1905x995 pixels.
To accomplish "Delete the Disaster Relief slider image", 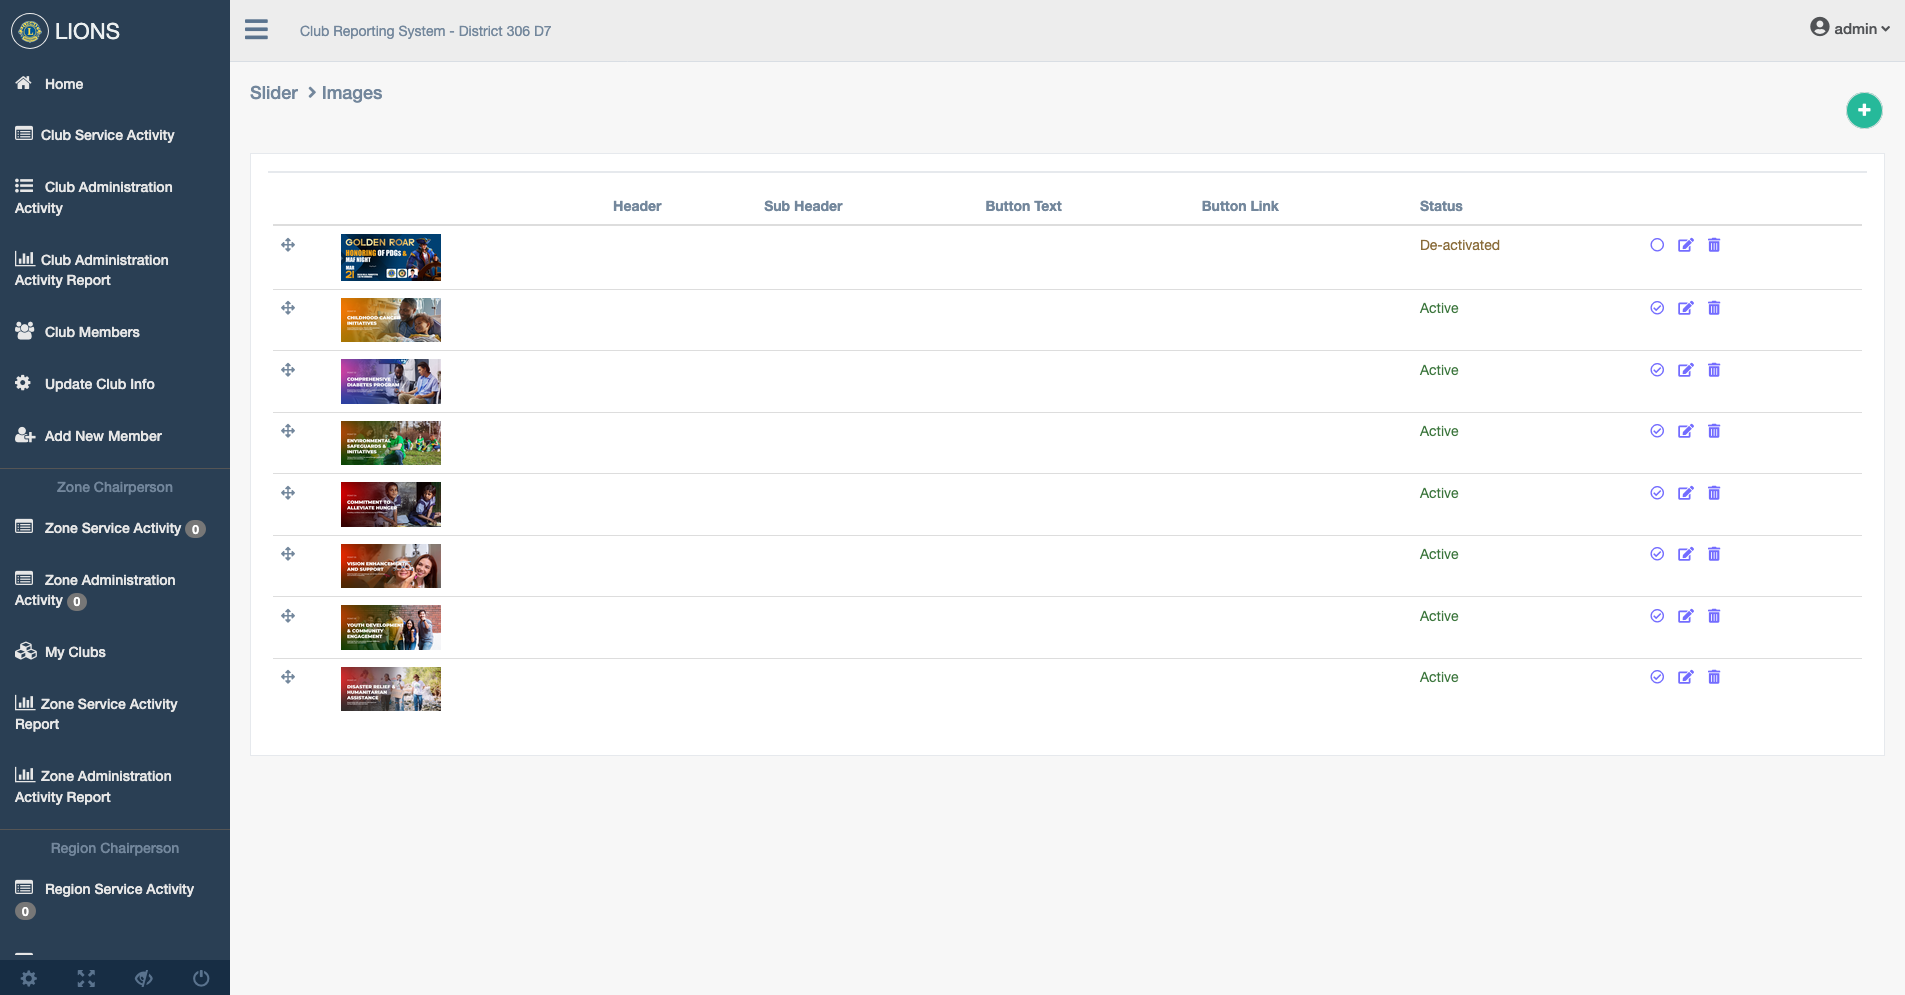I will [x=1713, y=677].
